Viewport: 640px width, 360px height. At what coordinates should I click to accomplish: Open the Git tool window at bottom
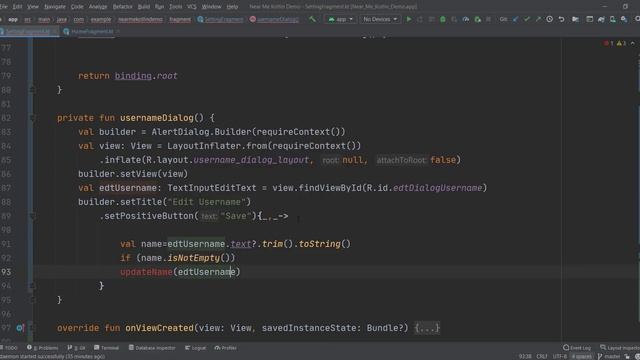[x=76, y=348]
